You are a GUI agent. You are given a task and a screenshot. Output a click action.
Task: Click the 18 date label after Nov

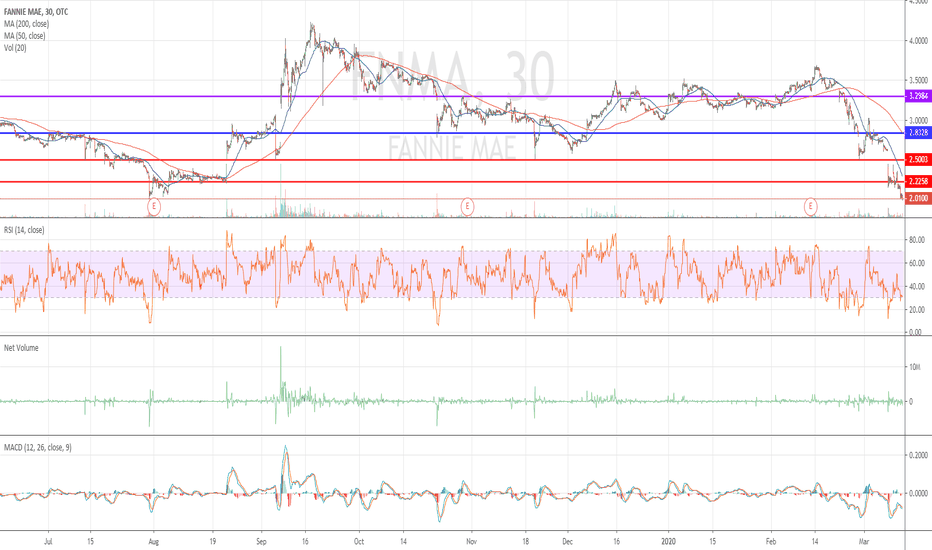[x=525, y=542]
